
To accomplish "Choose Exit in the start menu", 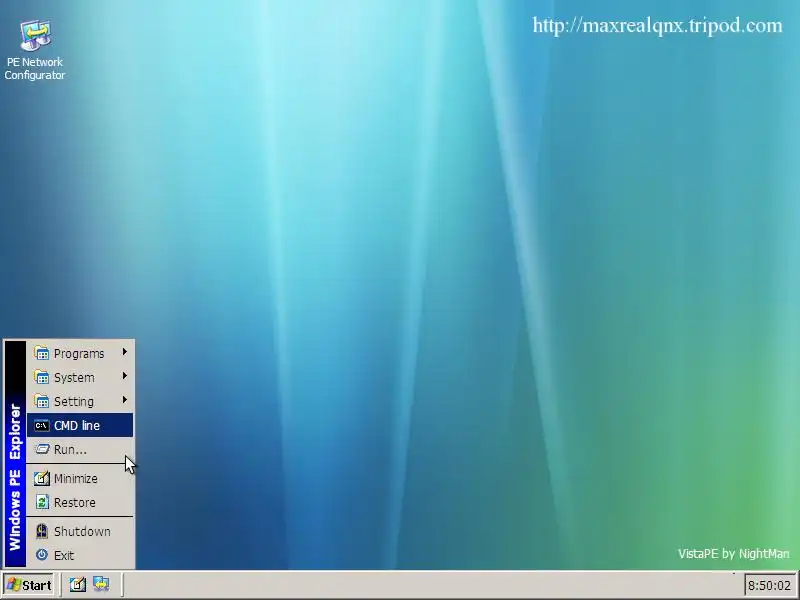I will tap(80, 555).
